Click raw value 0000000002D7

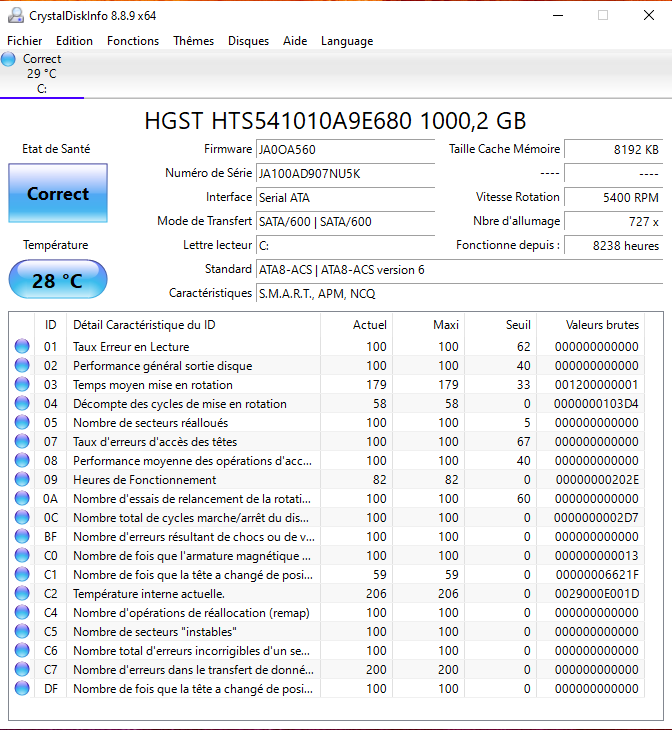coord(596,517)
